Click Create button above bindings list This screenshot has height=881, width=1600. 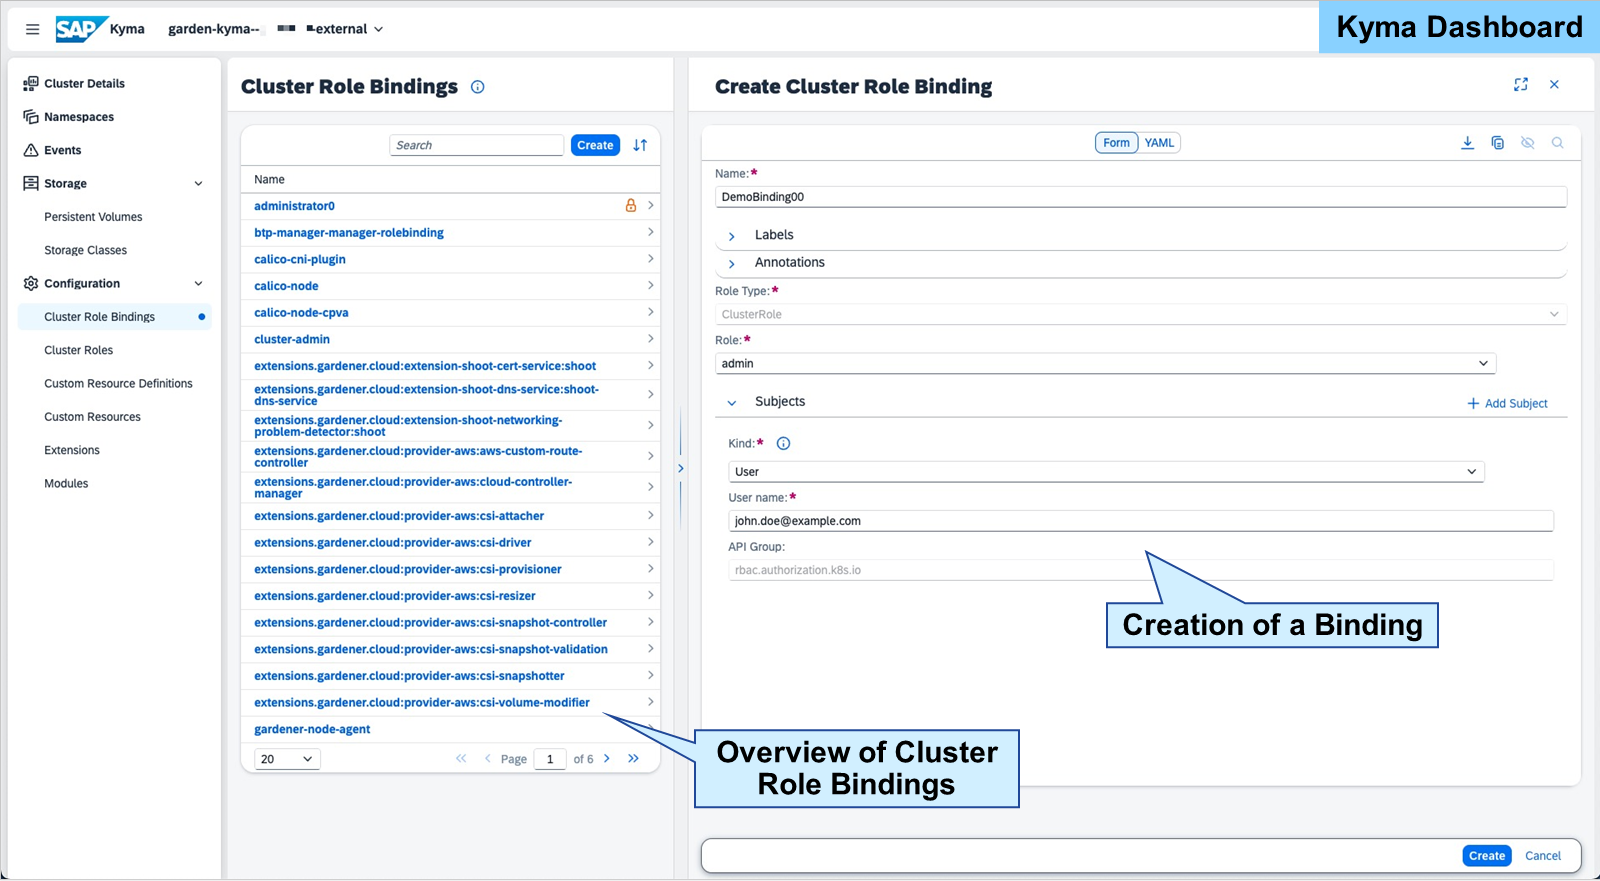coord(595,145)
